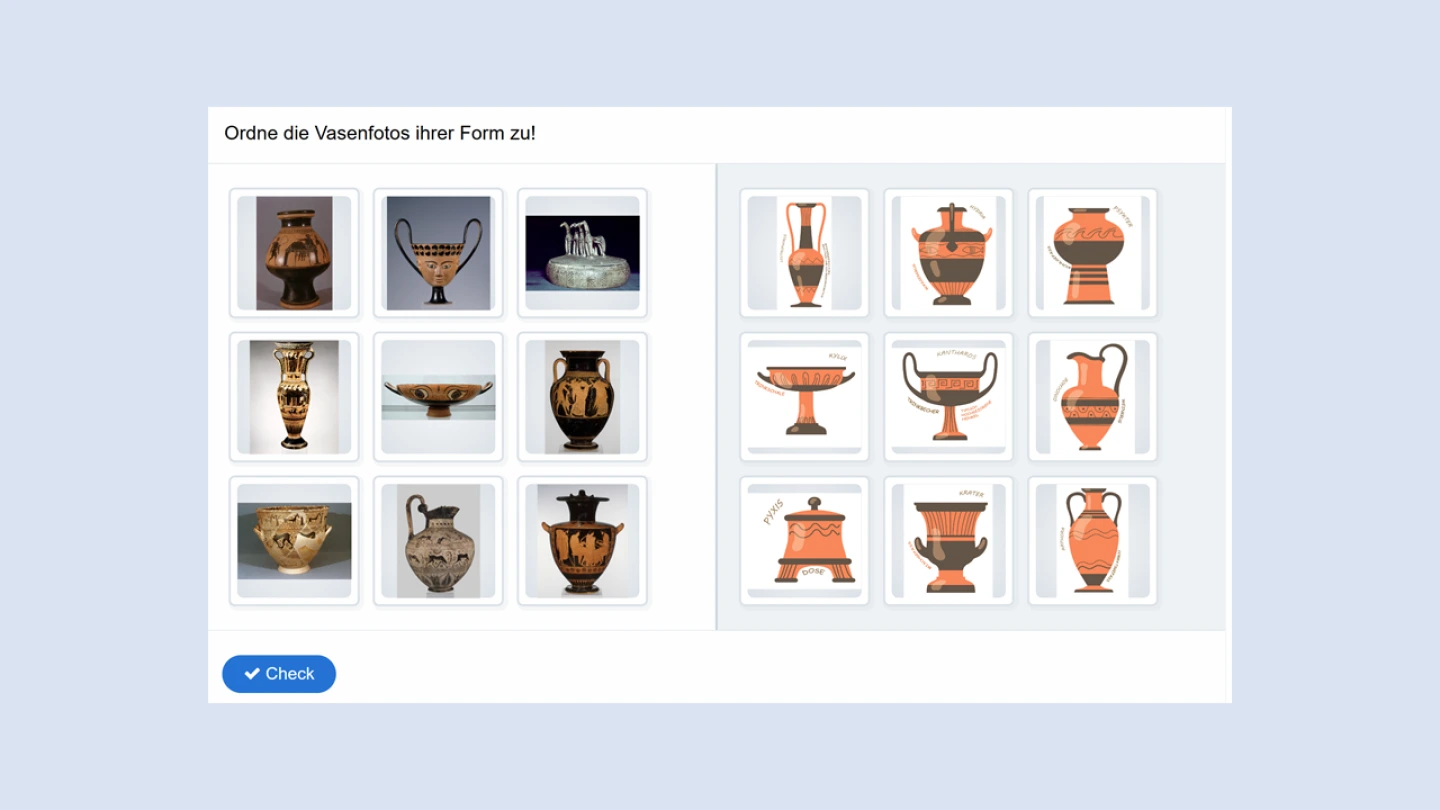Select the cream-colored wide krater photo
The image size is (1440, 810).
click(295, 541)
